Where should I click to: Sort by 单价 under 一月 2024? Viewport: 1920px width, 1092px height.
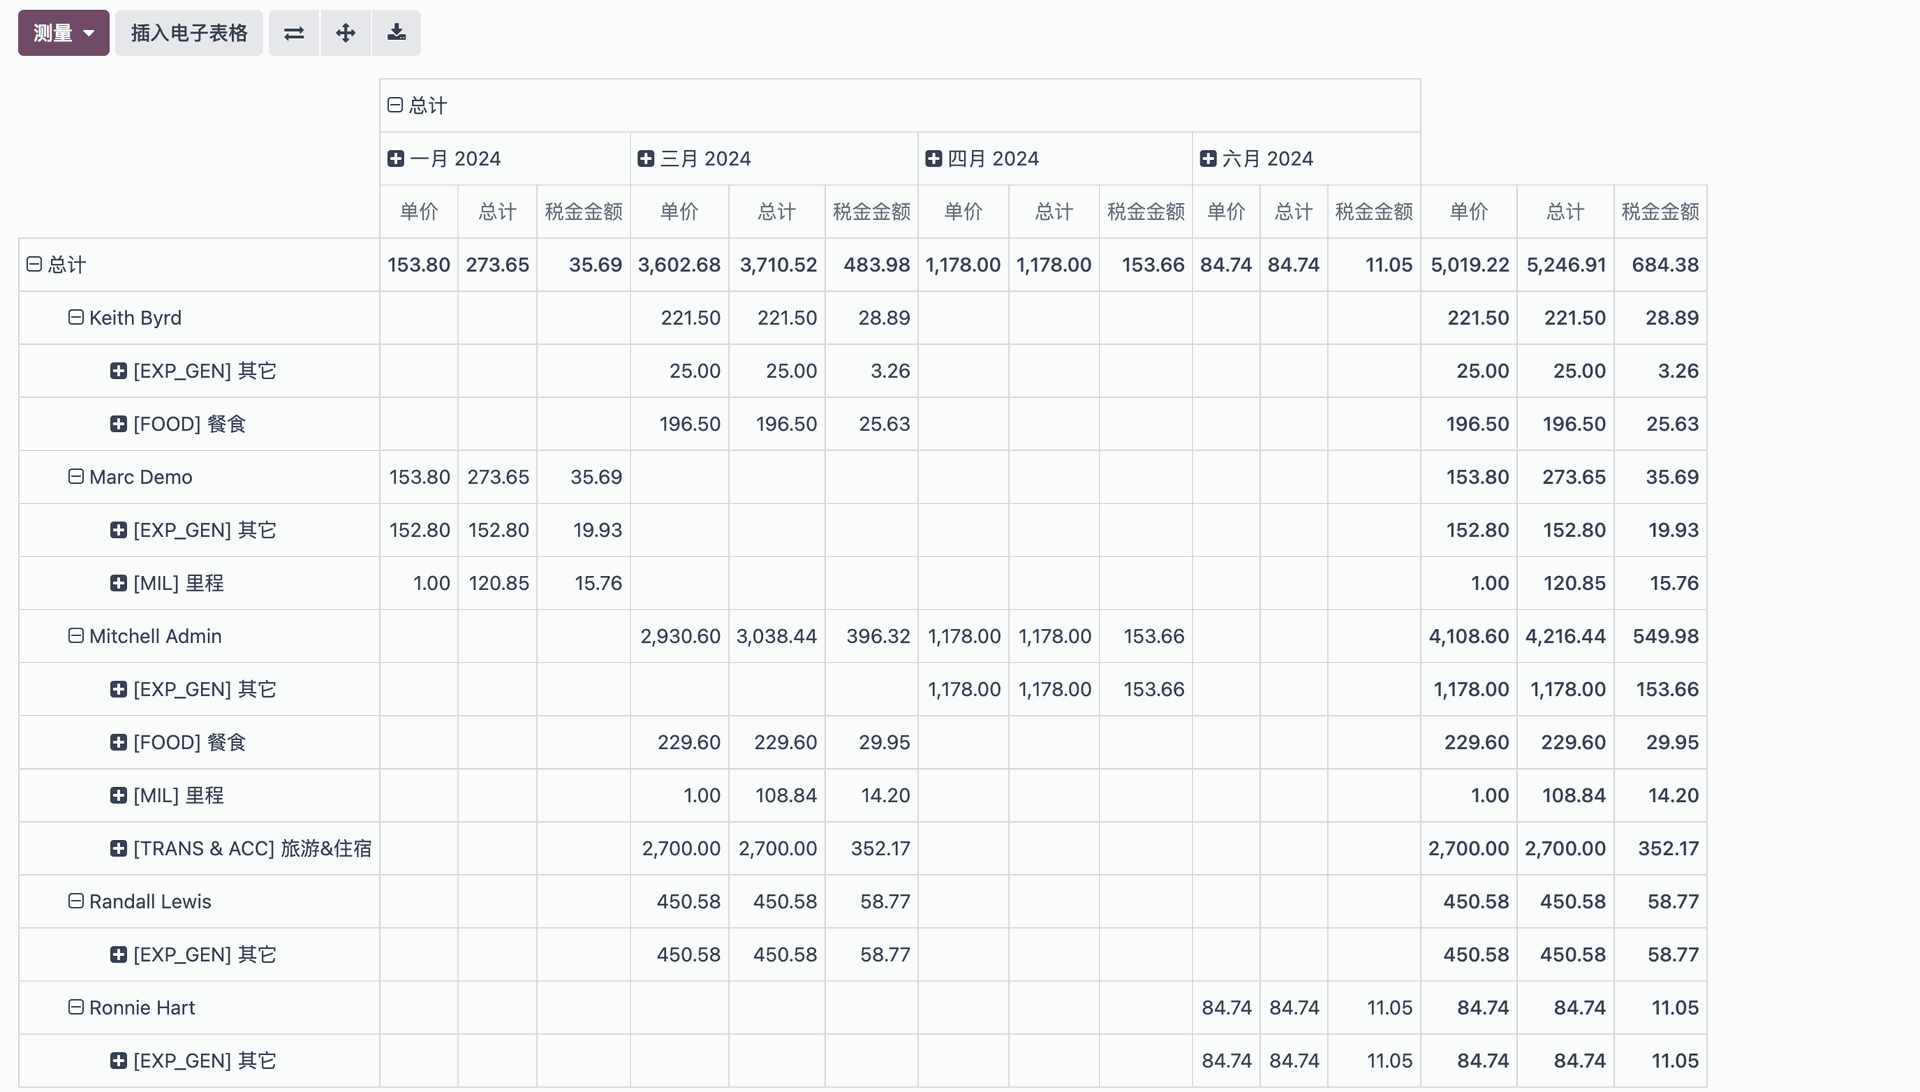(419, 212)
